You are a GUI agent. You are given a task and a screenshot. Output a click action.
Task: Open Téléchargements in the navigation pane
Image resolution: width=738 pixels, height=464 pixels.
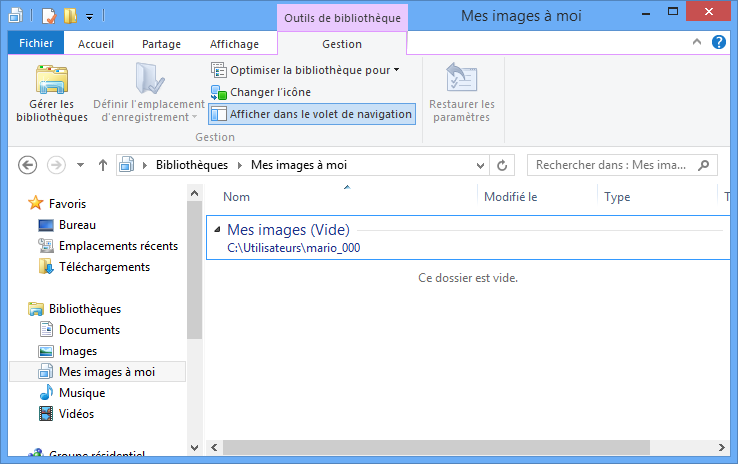(104, 267)
